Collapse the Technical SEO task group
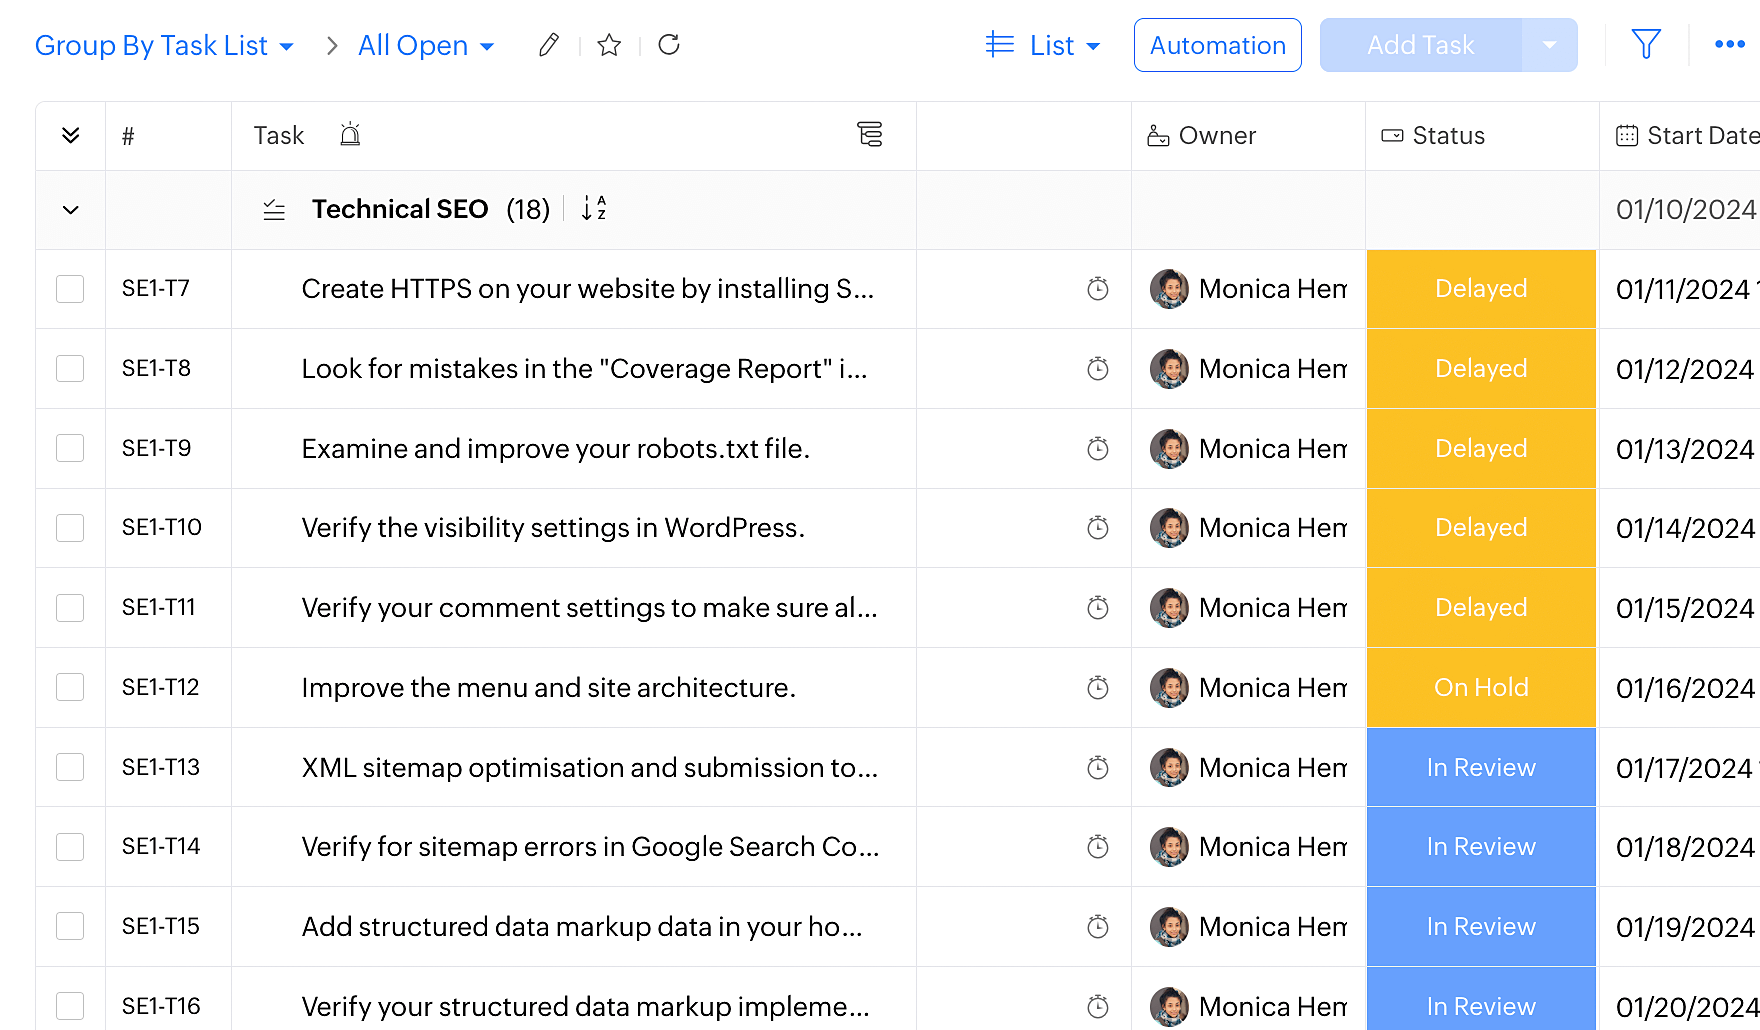The width and height of the screenshot is (1760, 1030). pos(70,210)
